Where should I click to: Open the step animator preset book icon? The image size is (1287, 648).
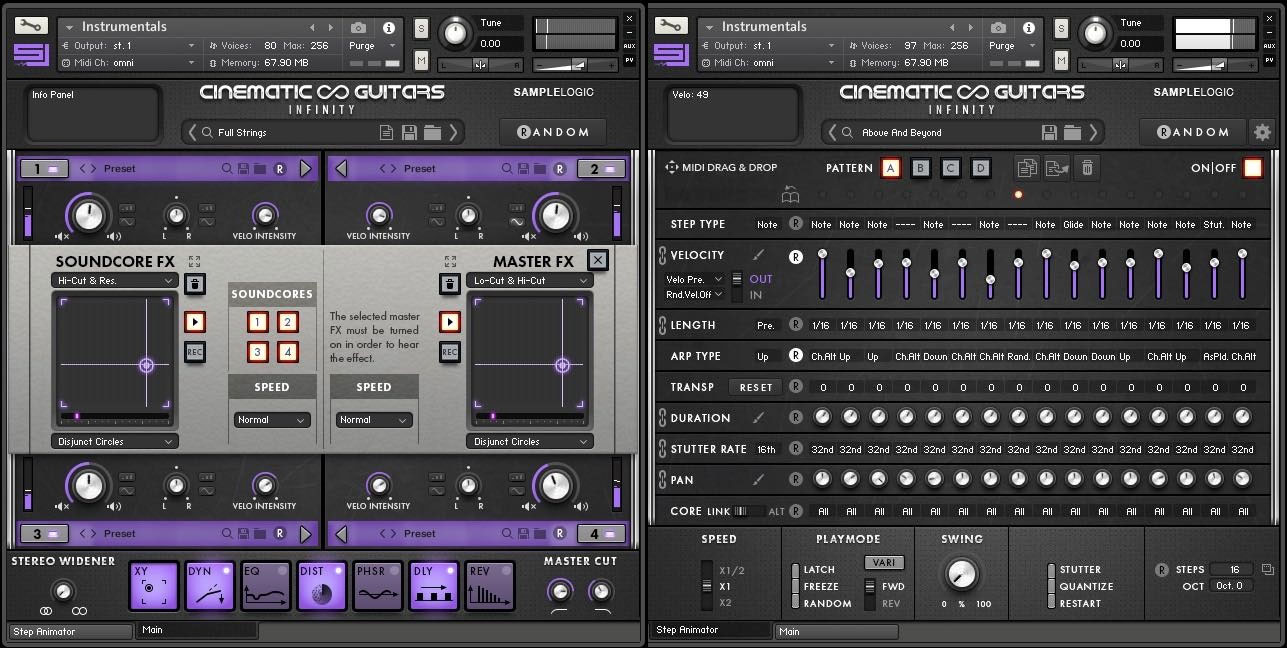point(791,194)
